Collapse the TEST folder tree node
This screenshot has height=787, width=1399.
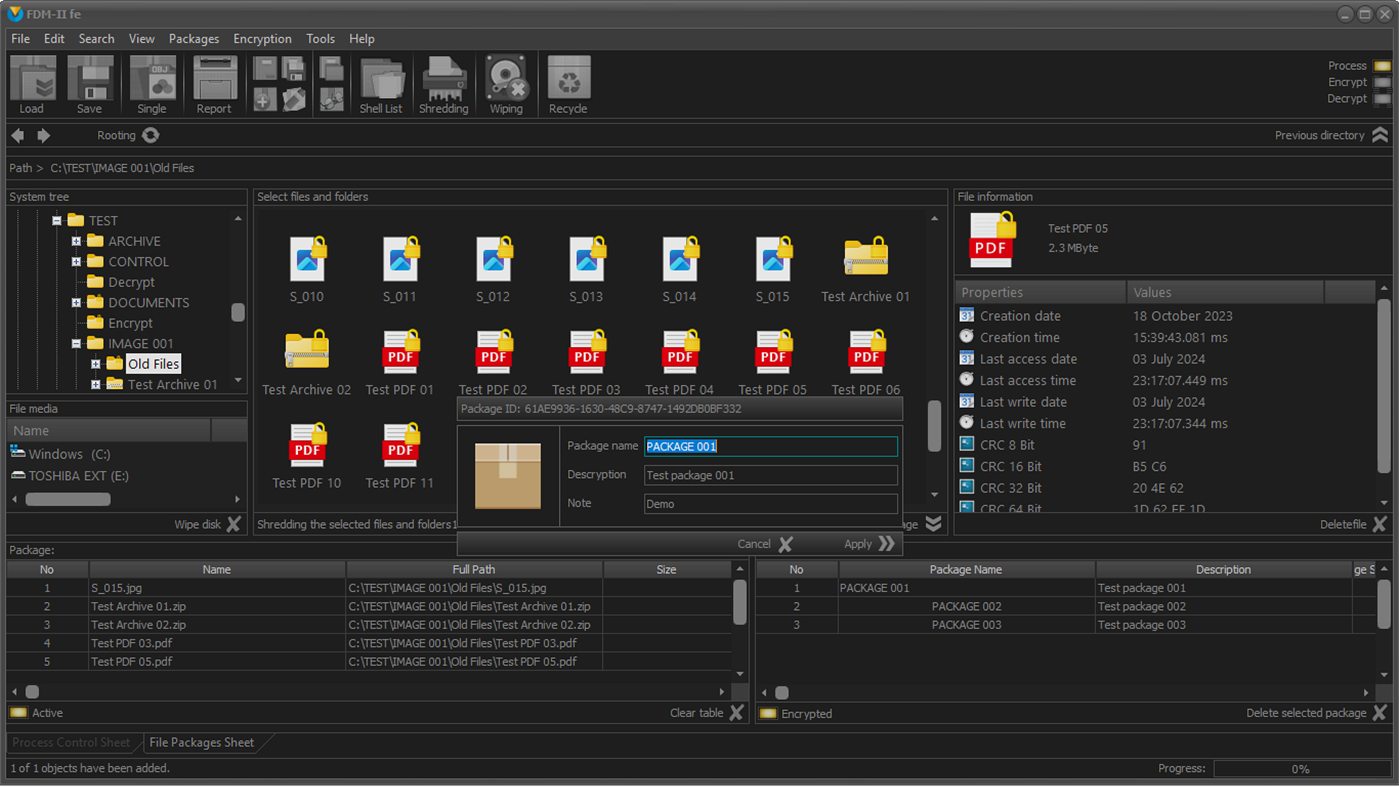pos(57,221)
